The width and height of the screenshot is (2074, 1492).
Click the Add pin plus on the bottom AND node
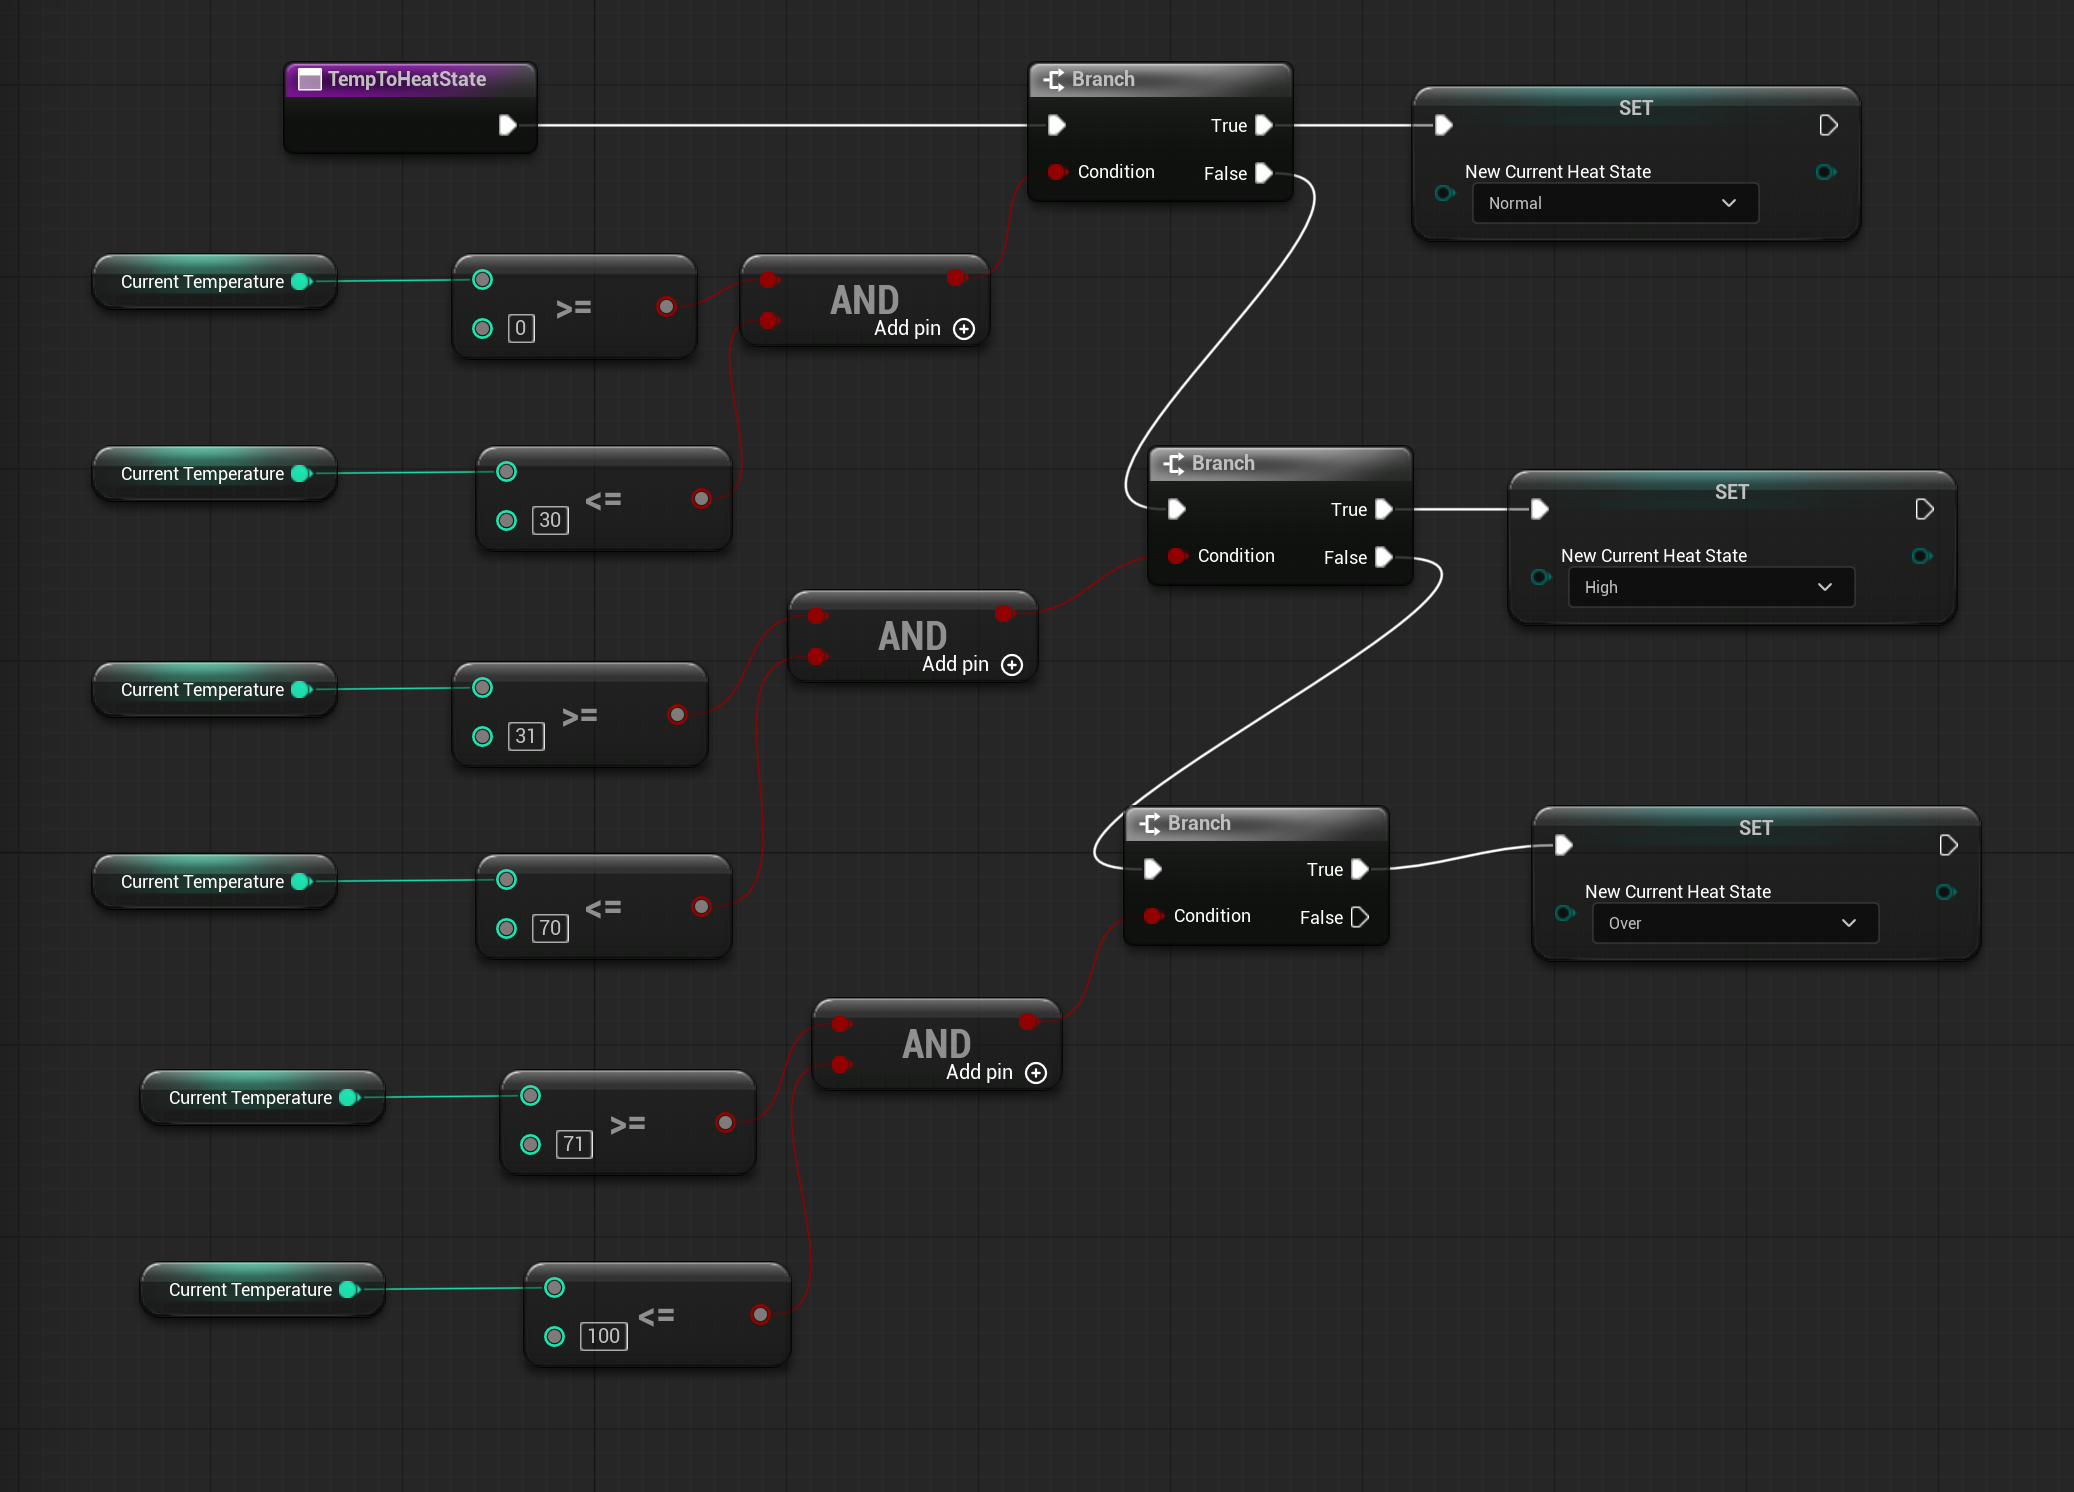tap(1036, 1073)
